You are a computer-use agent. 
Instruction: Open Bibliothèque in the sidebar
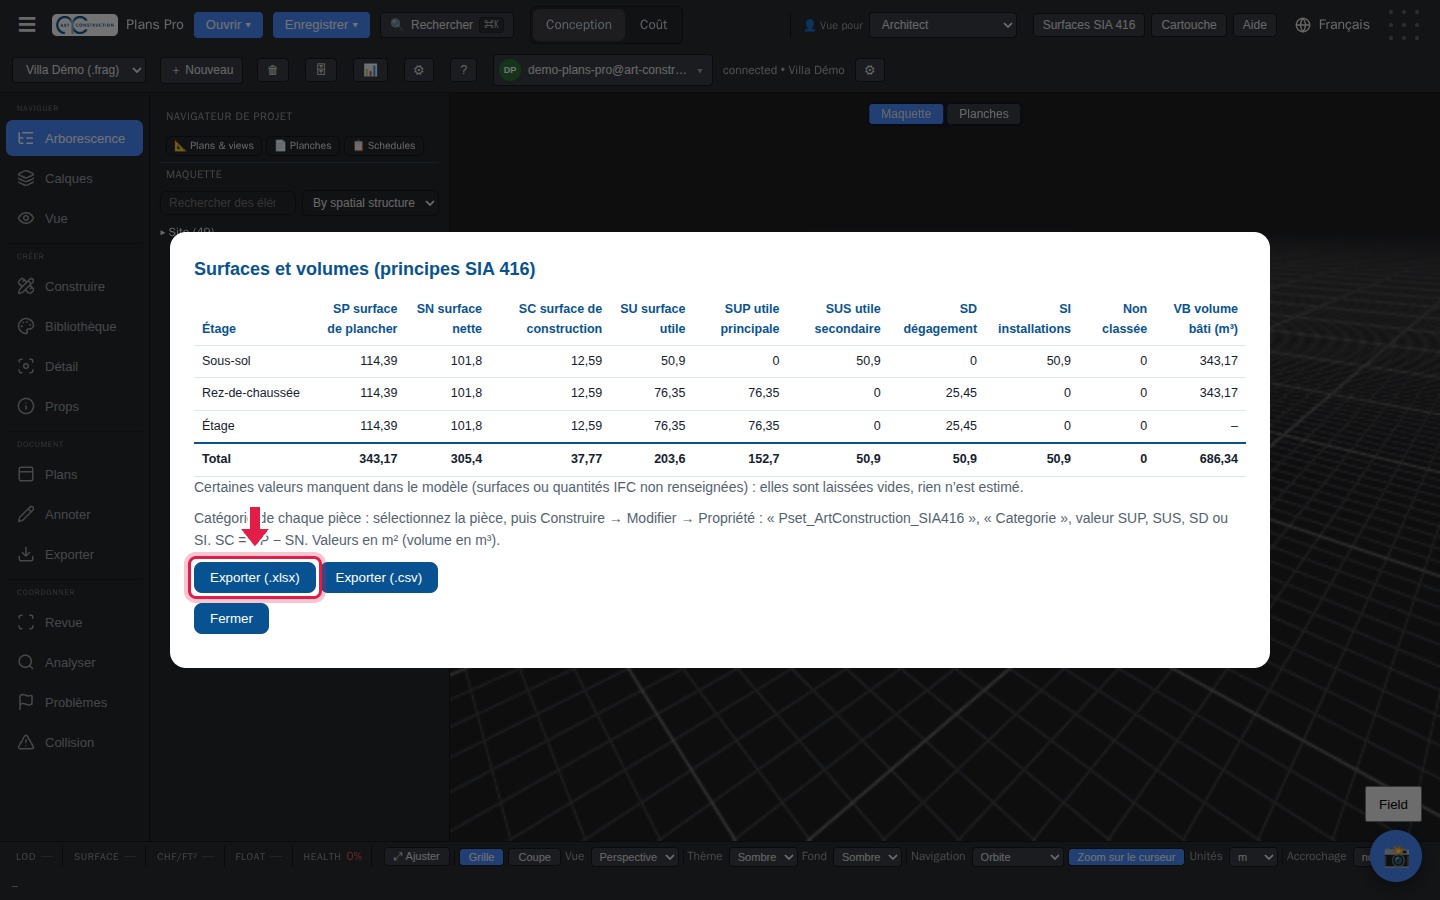click(x=74, y=326)
